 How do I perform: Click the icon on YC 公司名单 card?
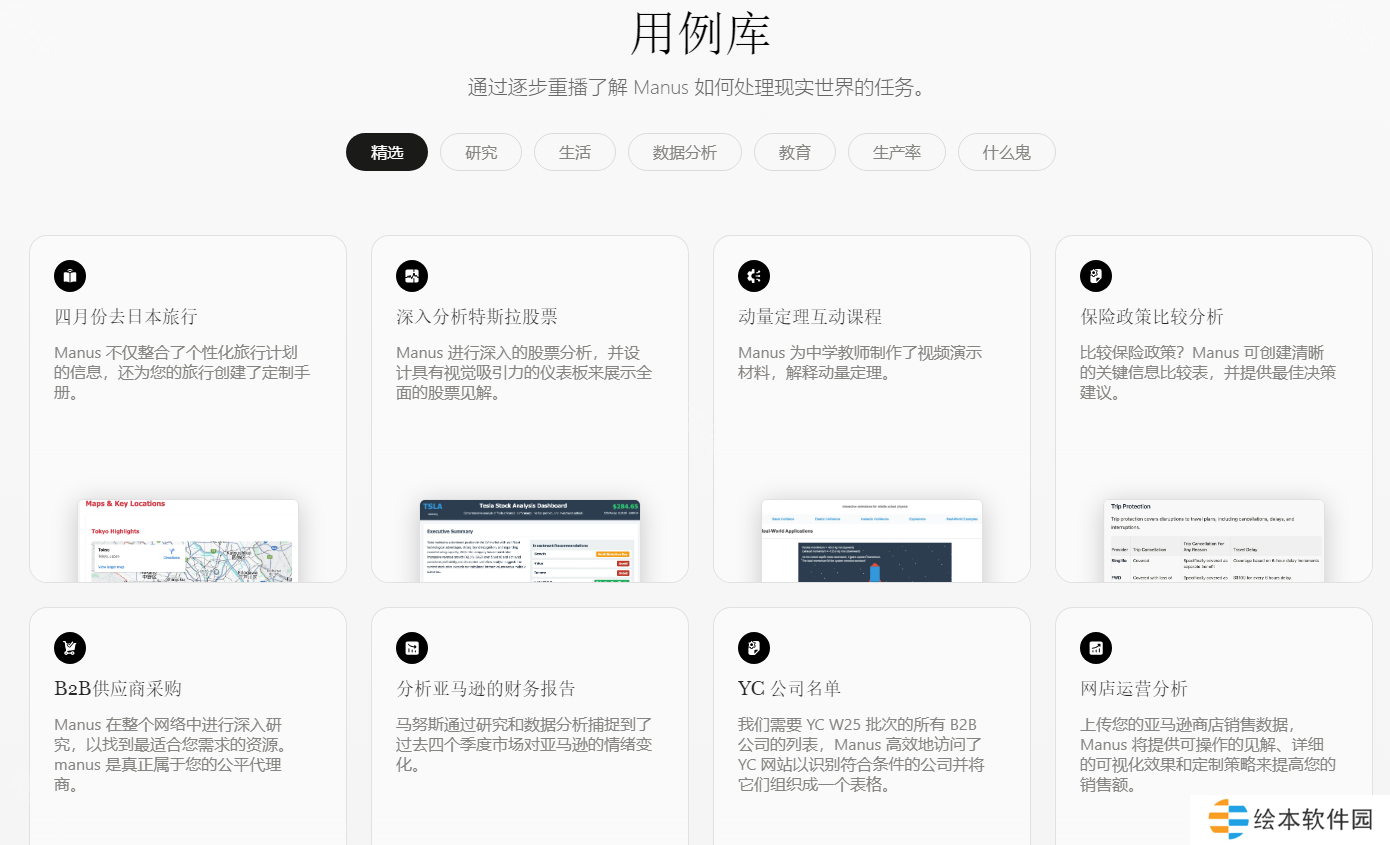click(x=754, y=648)
